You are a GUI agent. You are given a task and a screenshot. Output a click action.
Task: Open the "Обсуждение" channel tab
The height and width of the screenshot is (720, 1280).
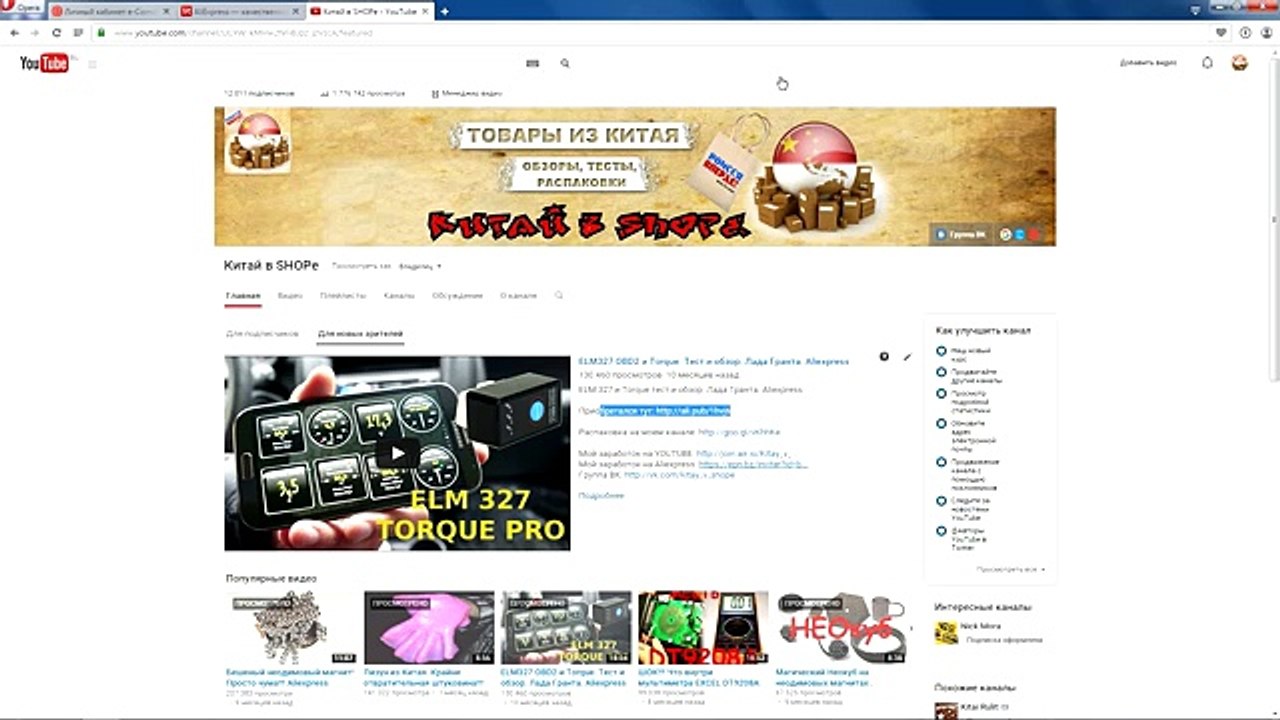(457, 296)
